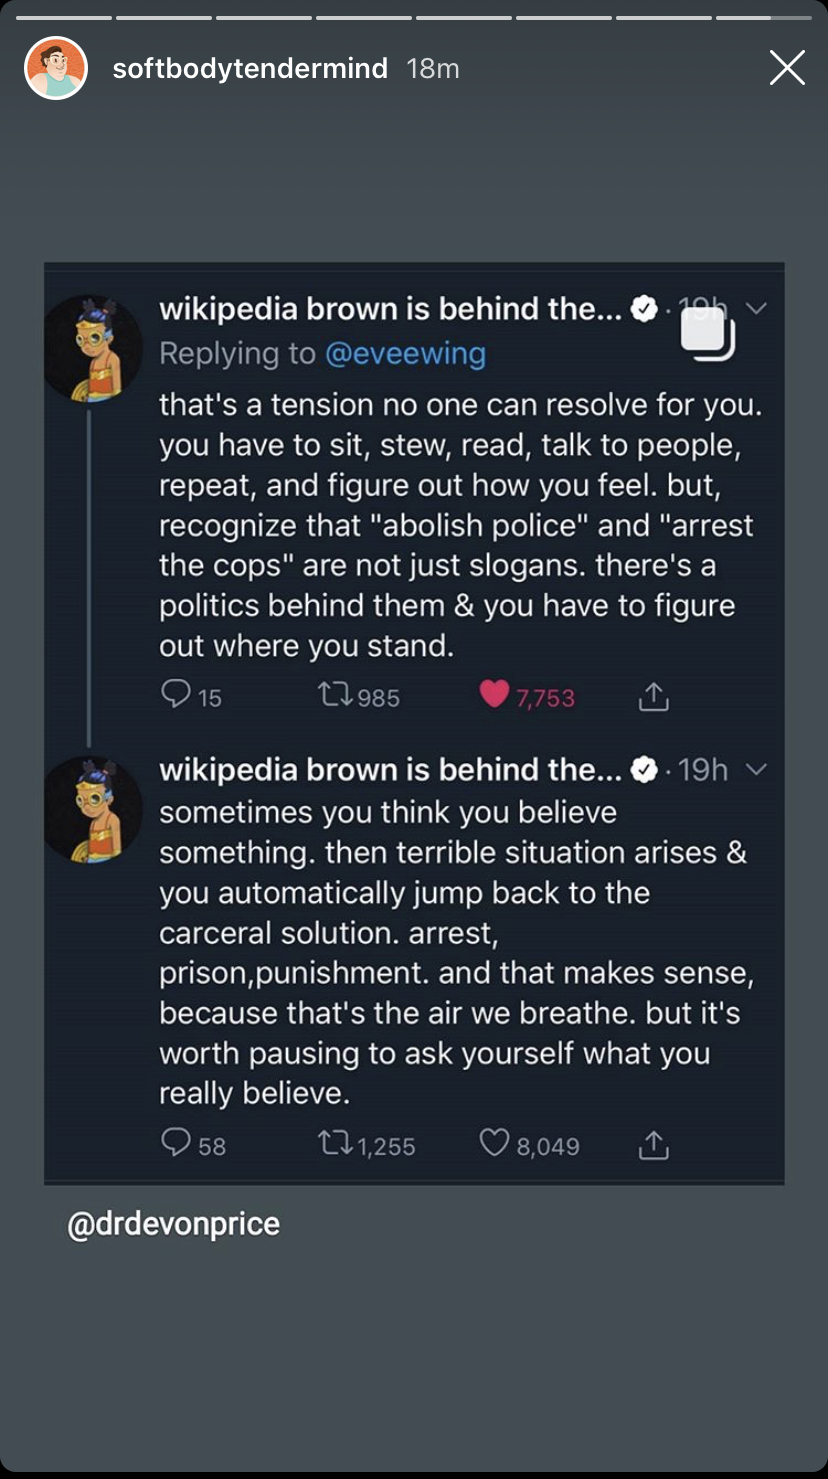This screenshot has width=828, height=1479.
Task: Open avatar of second tweet author
Action: click(94, 809)
